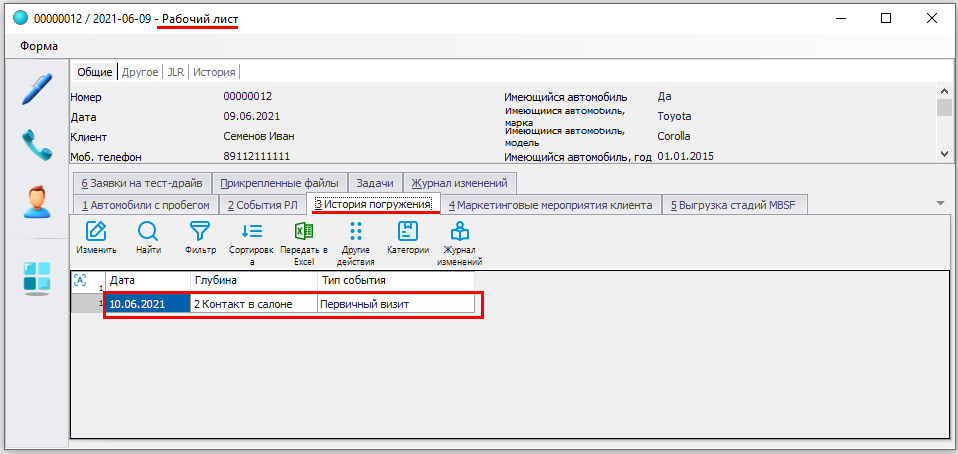Select the 10.06.2021 date cell
The width and height of the screenshot is (958, 454).
coord(147,304)
